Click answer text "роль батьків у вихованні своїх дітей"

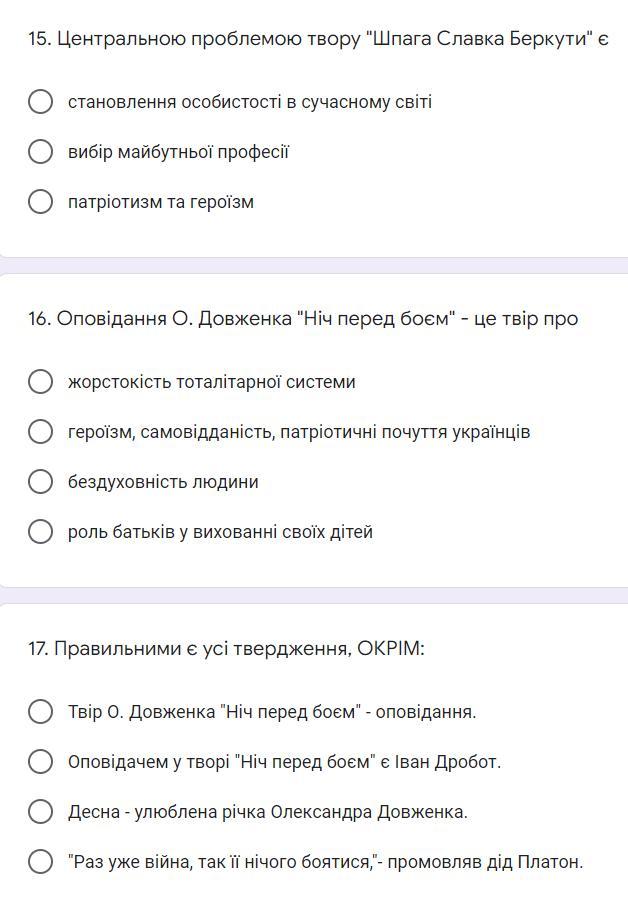pos(220,532)
